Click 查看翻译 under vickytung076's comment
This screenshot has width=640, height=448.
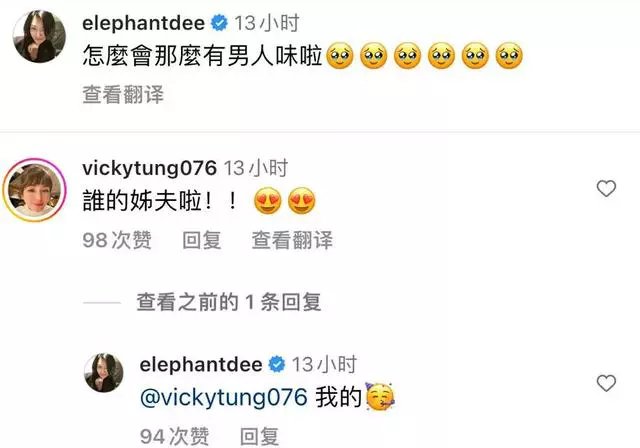[x=292, y=240]
